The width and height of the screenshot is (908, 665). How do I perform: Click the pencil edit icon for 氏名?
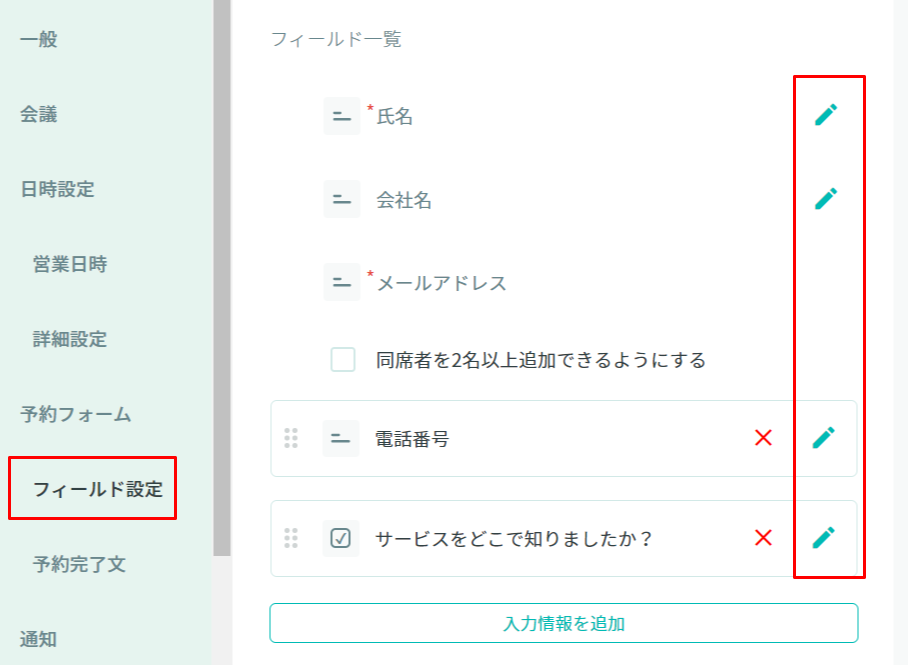pyautogui.click(x=825, y=115)
